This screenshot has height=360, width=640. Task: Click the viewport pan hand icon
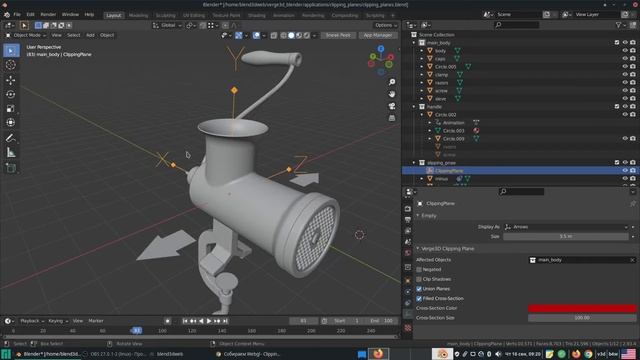pos(392,94)
